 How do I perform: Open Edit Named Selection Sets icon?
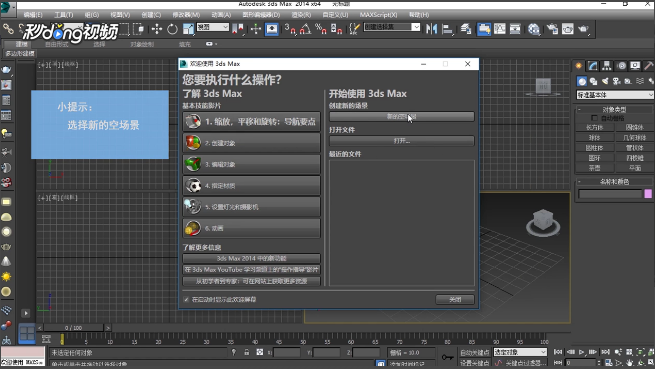pyautogui.click(x=354, y=29)
